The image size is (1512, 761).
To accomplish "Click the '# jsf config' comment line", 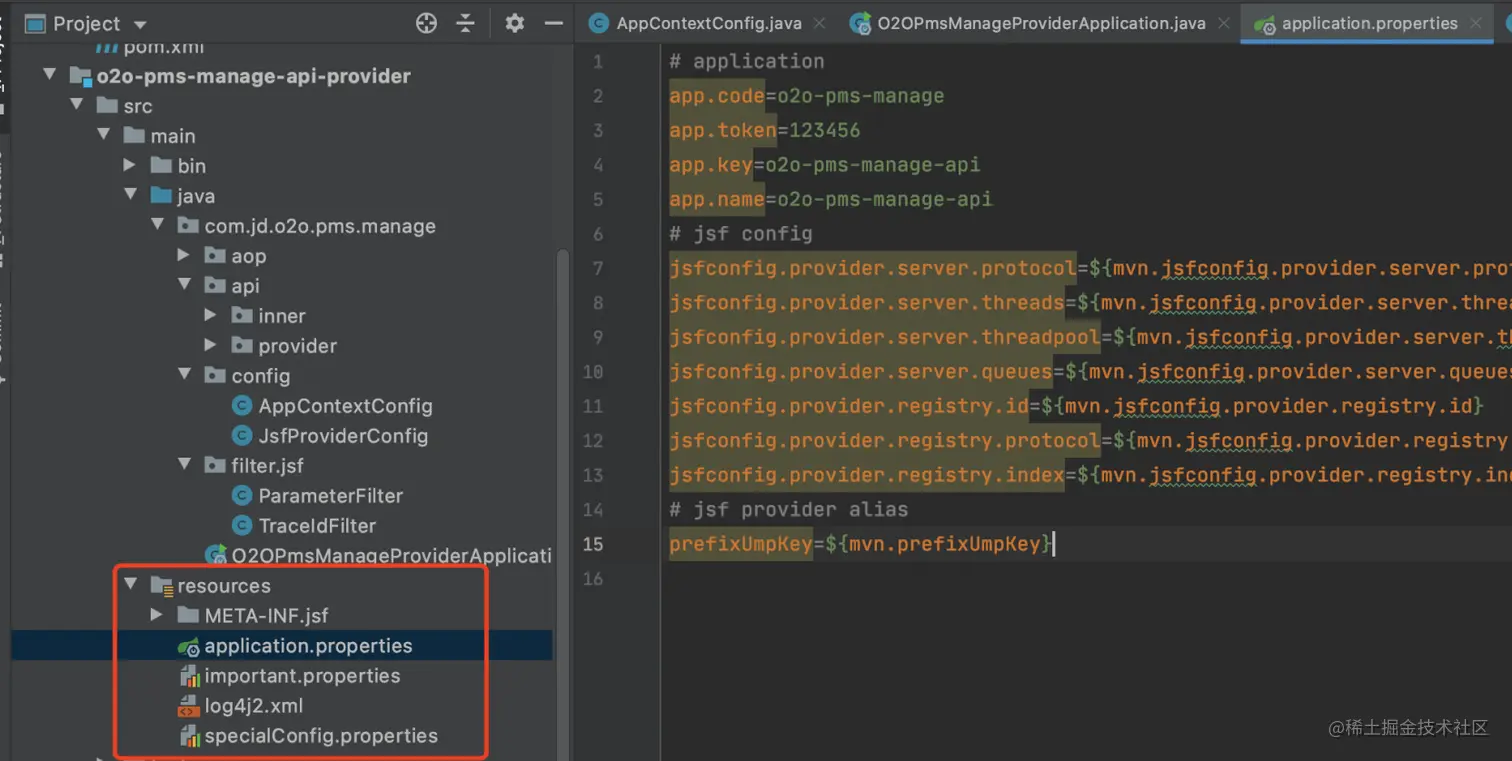I will coord(741,234).
